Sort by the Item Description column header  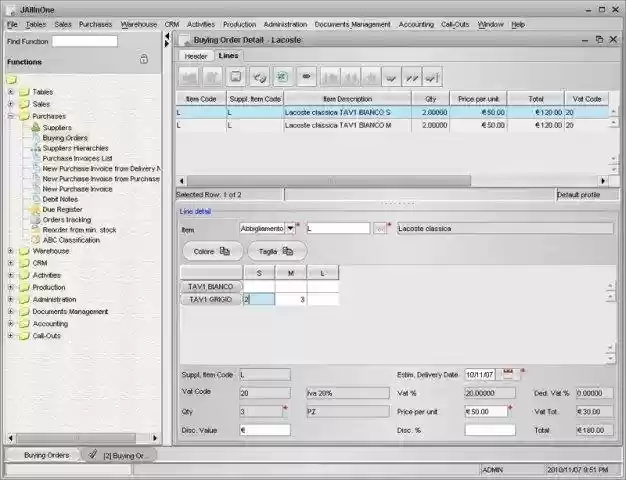coord(347,99)
